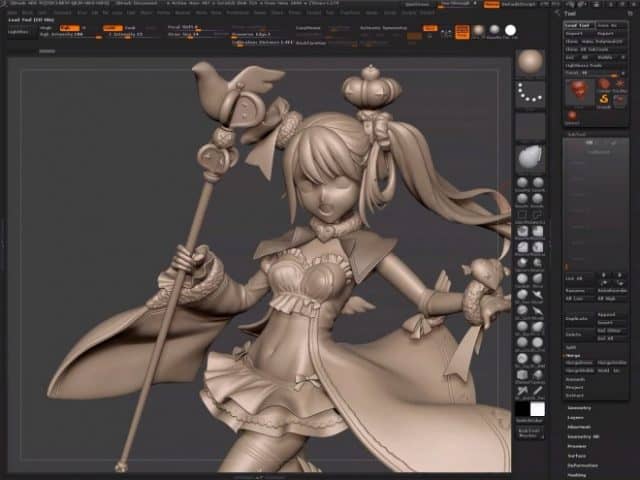640x480 pixels.
Task: Toggle the orange X-axis symmetry button
Action: (430, 28)
